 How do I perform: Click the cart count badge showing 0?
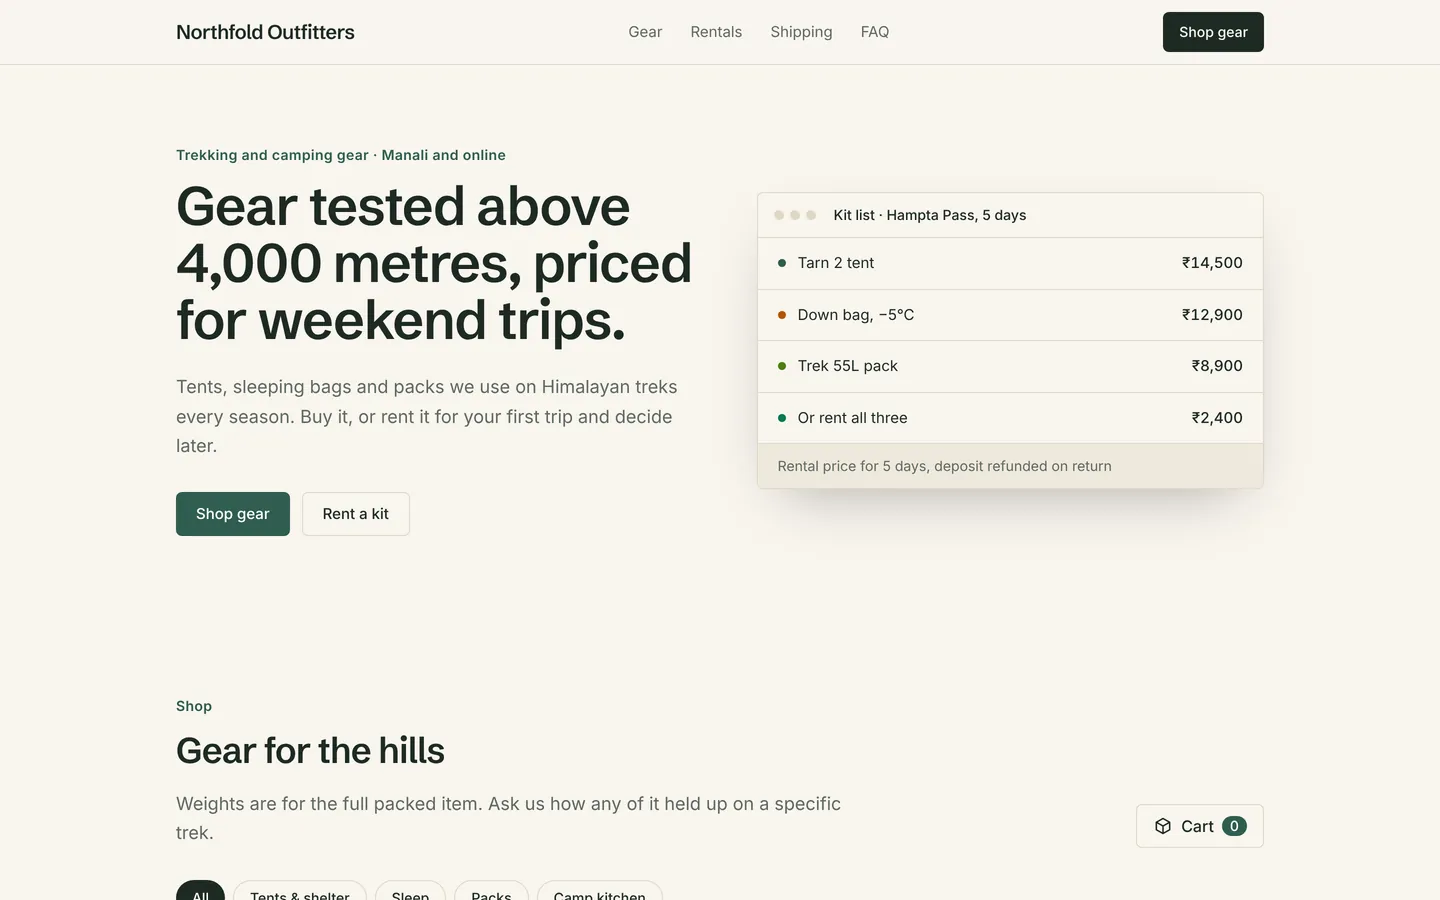(x=1234, y=826)
